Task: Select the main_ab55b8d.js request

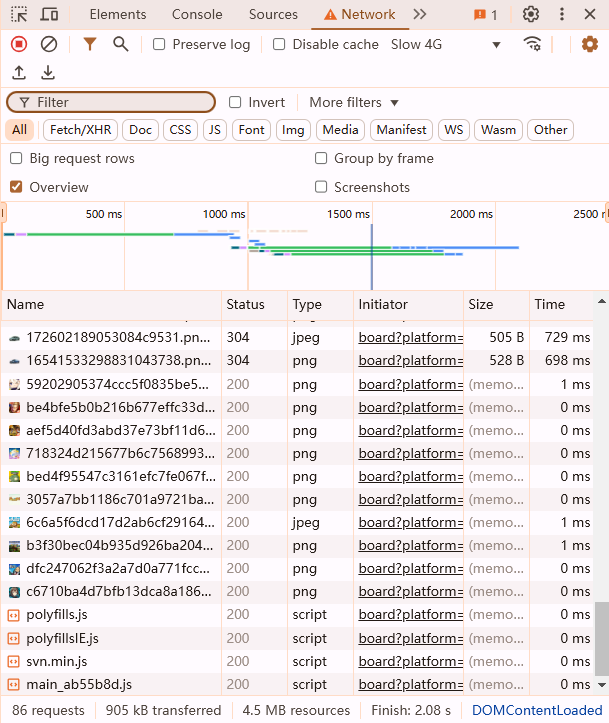Action: tap(297, 684)
